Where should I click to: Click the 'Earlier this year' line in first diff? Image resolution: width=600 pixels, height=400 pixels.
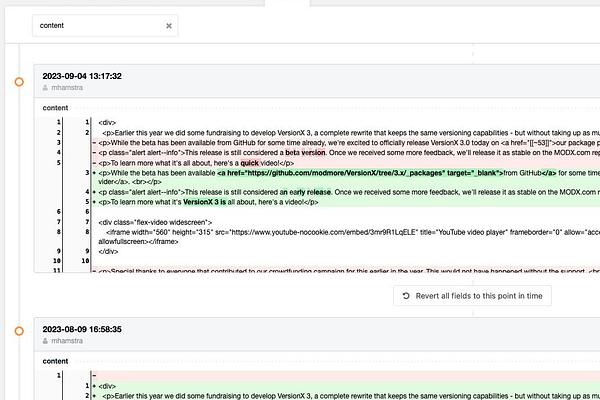[349, 133]
